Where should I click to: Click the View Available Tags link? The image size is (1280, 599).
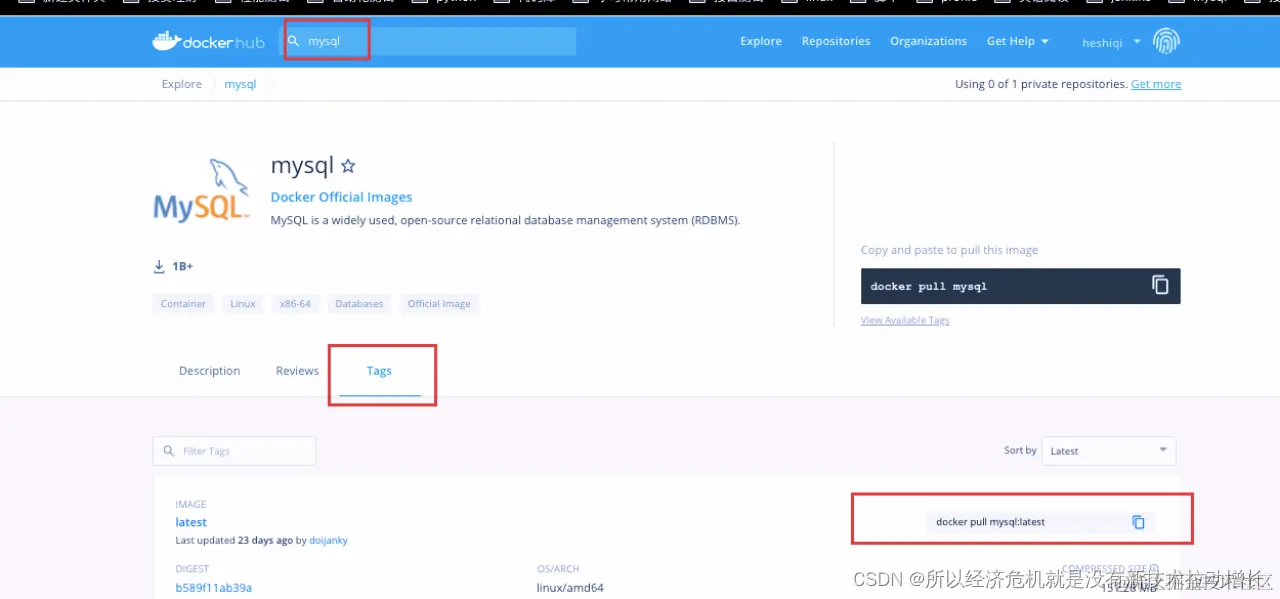(x=905, y=320)
